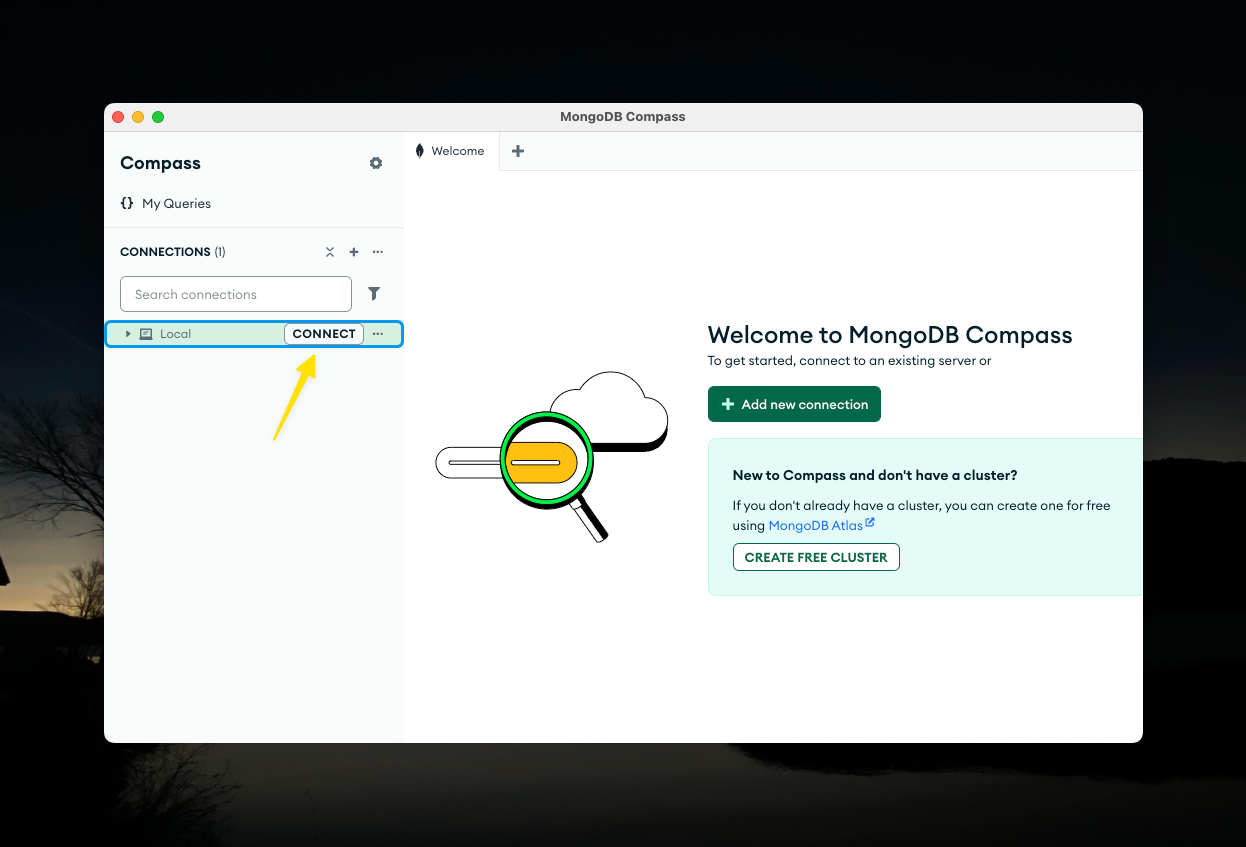Click the Add new connection button

[x=794, y=404]
